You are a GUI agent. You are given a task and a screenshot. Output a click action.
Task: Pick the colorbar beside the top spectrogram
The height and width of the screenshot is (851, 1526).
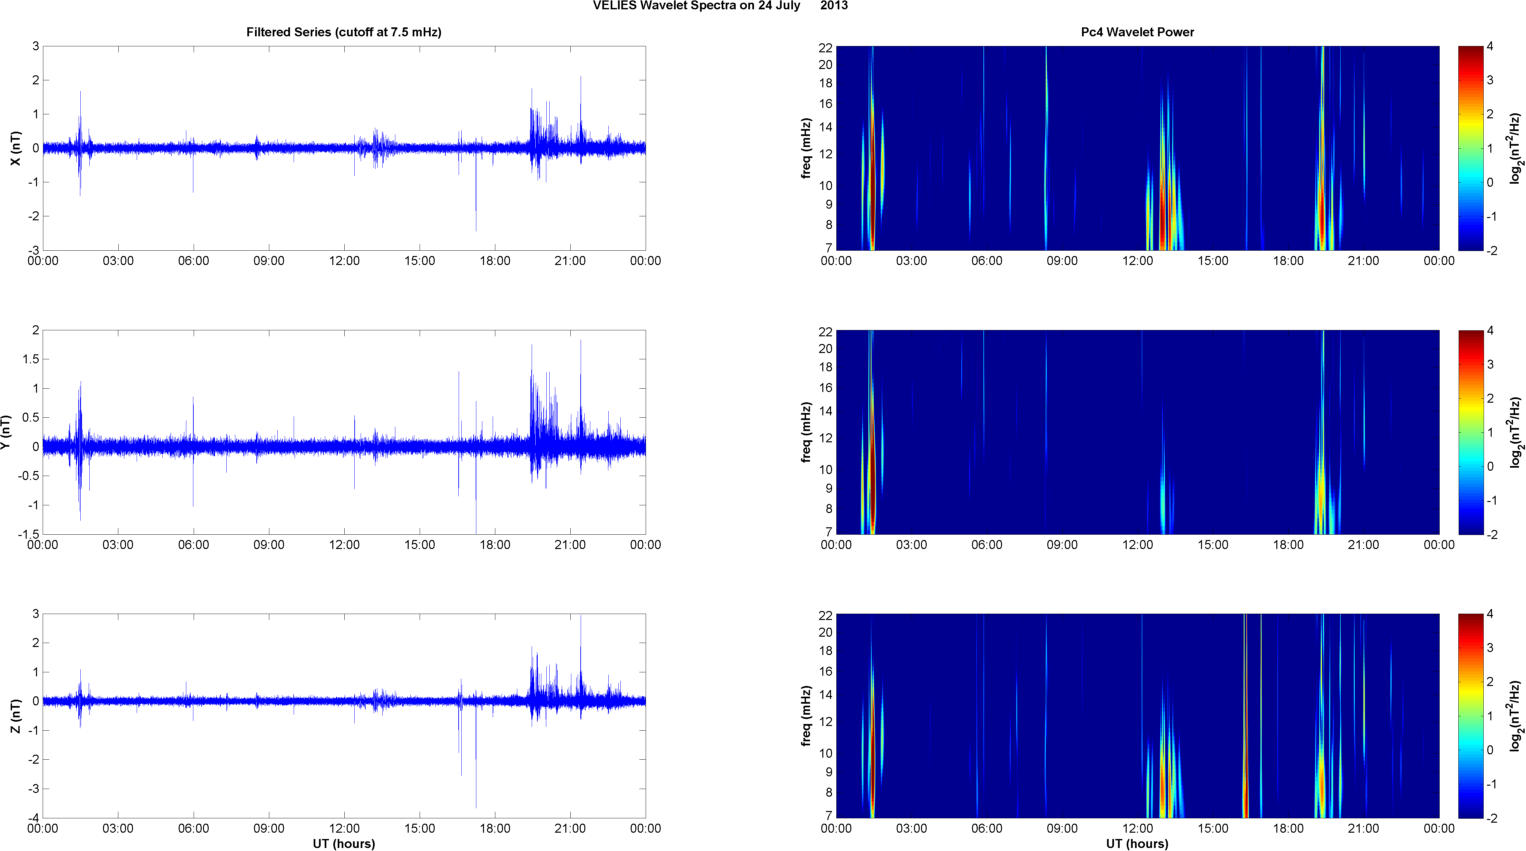pos(1471,148)
